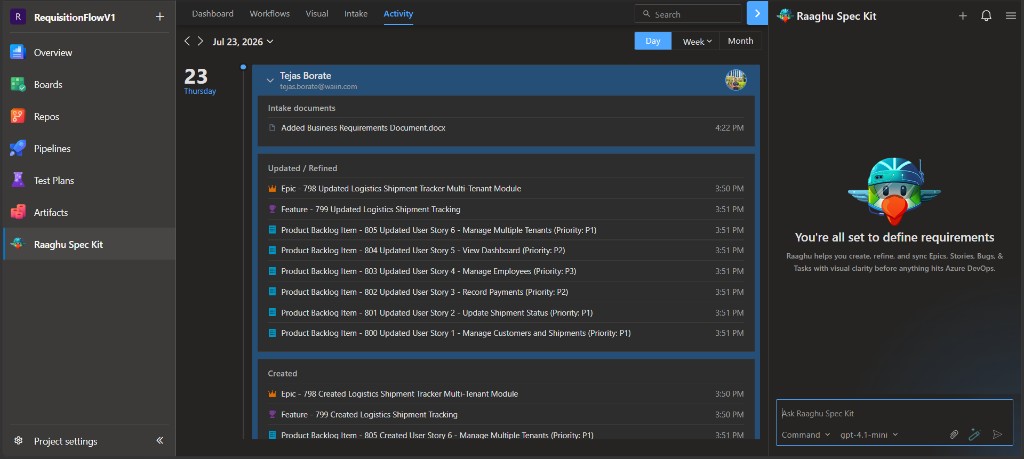Open the Artifacts icon

click(x=18, y=212)
